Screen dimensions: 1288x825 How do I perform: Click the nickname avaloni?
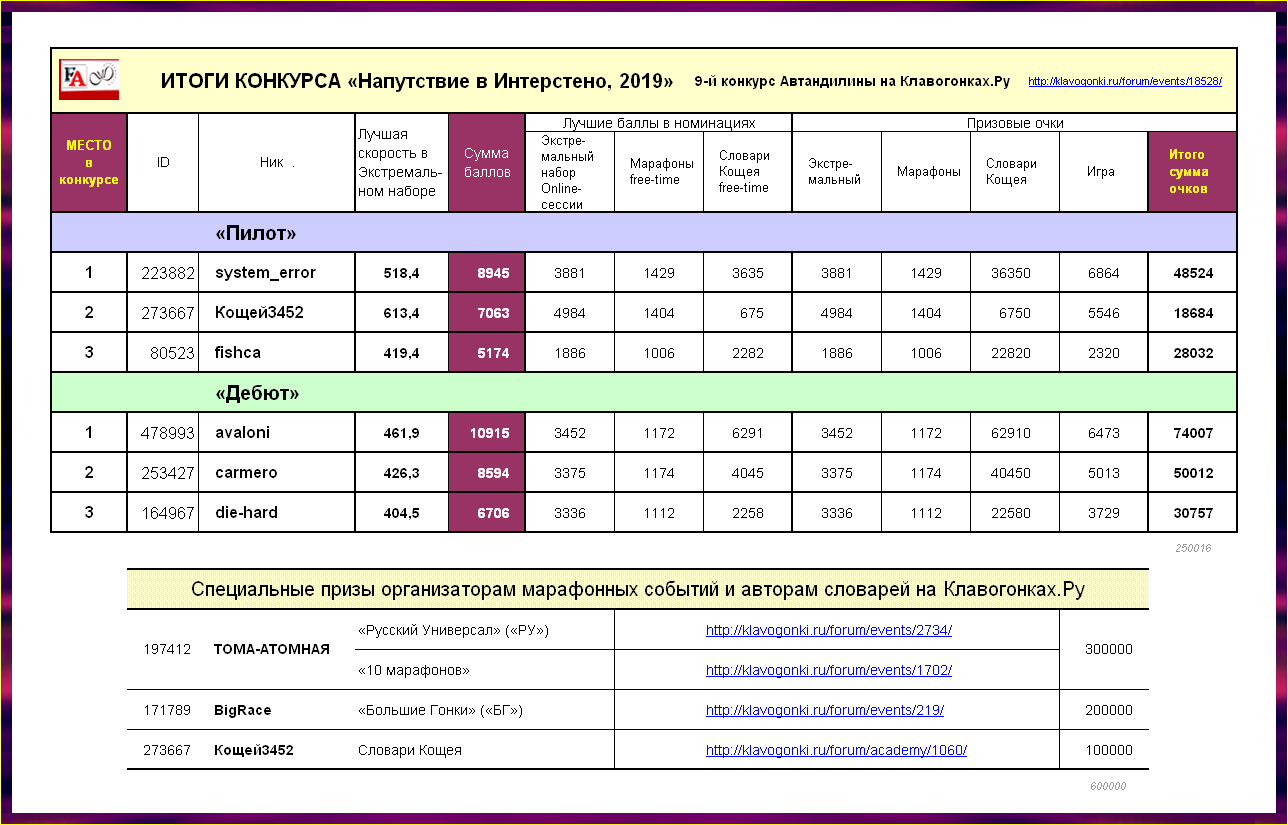click(242, 433)
